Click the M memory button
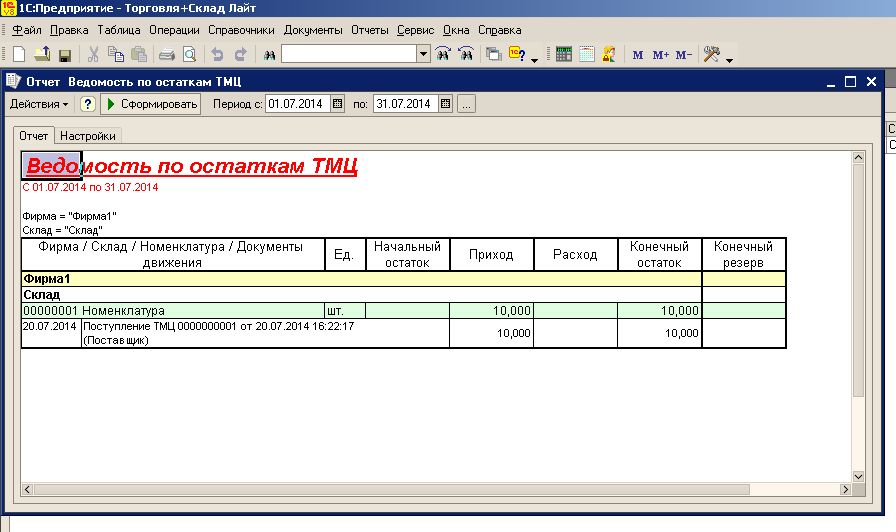 (638, 55)
